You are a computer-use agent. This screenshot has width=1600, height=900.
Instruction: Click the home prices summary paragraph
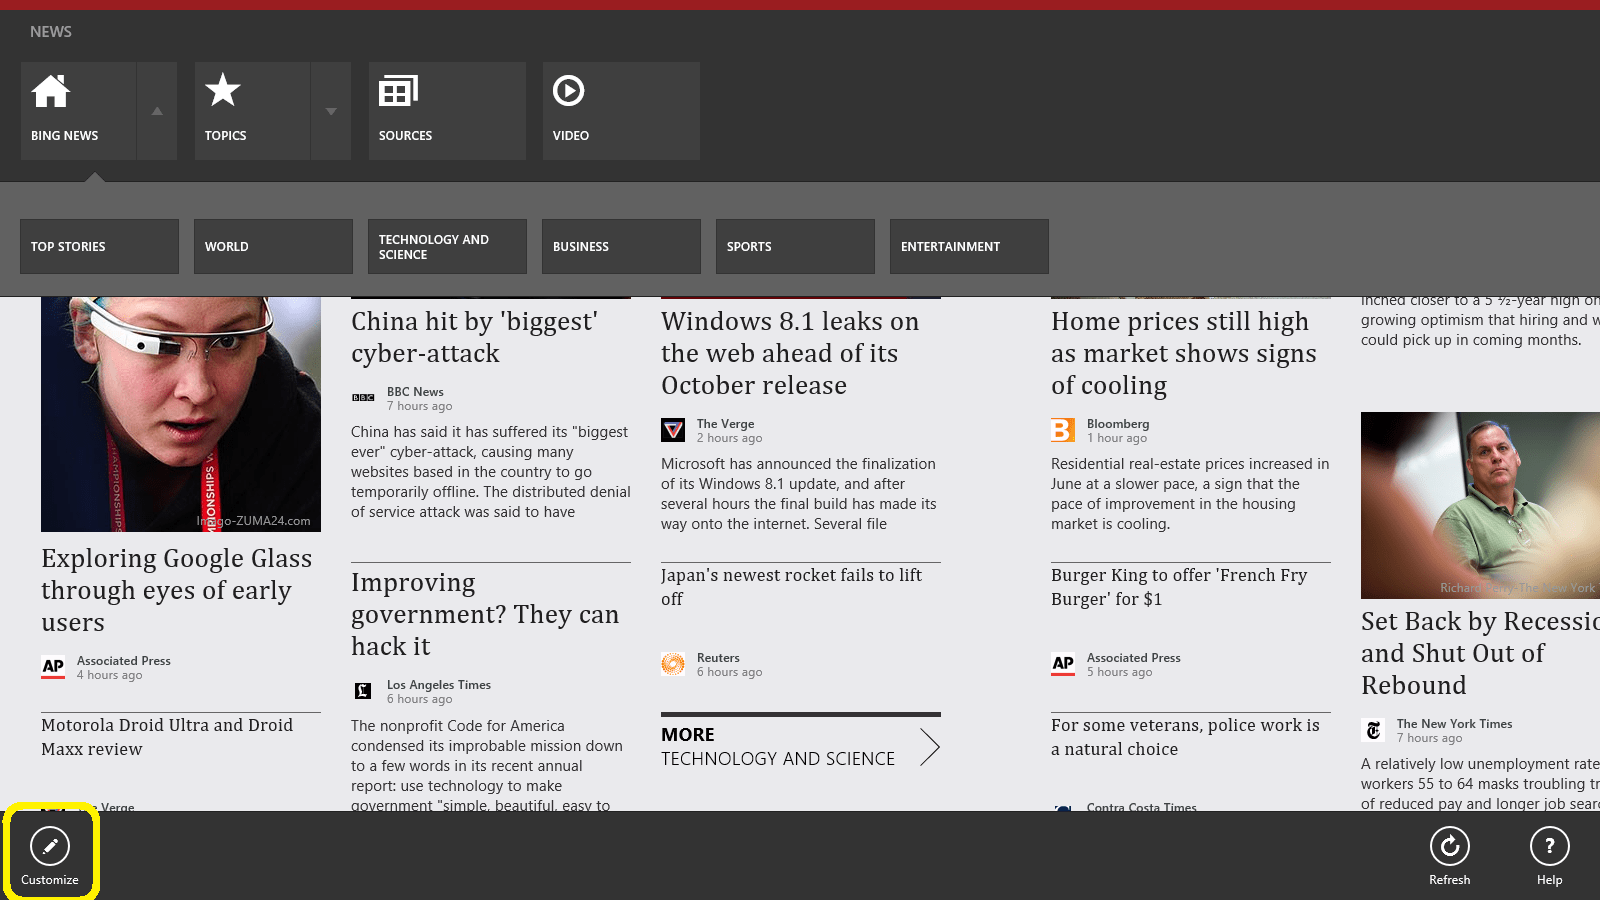[x=1190, y=494]
